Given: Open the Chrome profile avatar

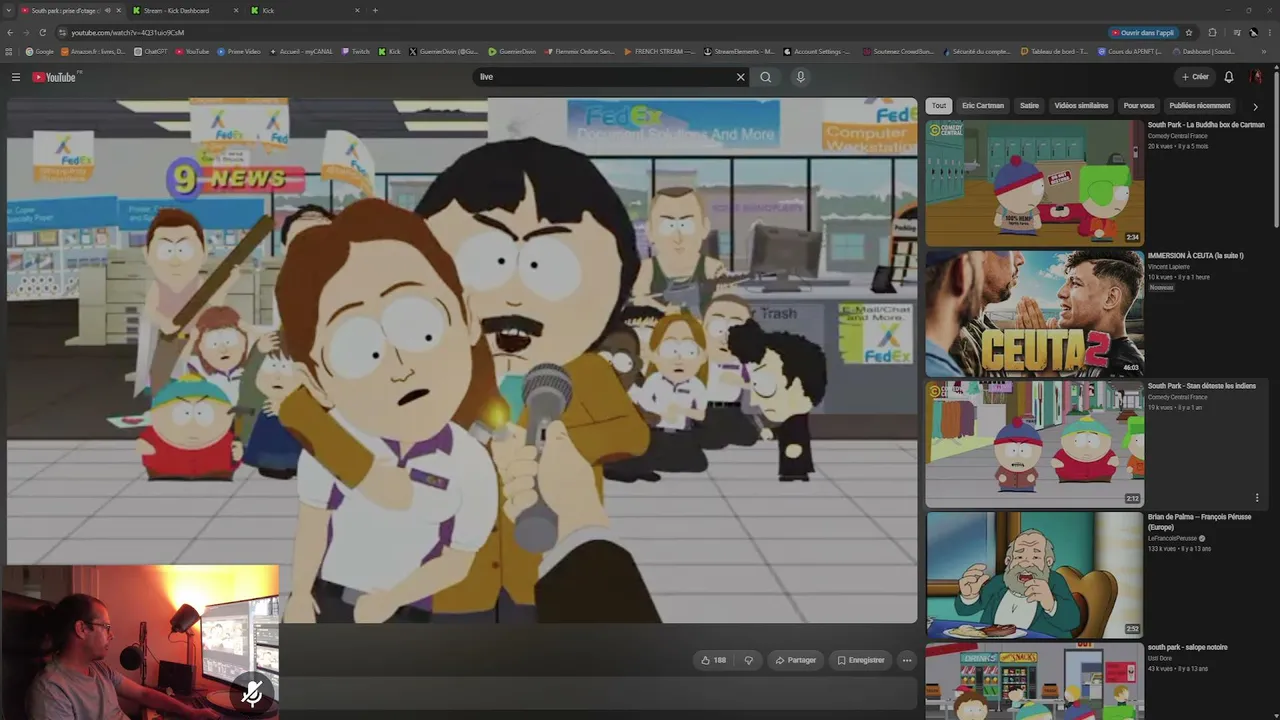Looking at the screenshot, I should coord(1254,33).
